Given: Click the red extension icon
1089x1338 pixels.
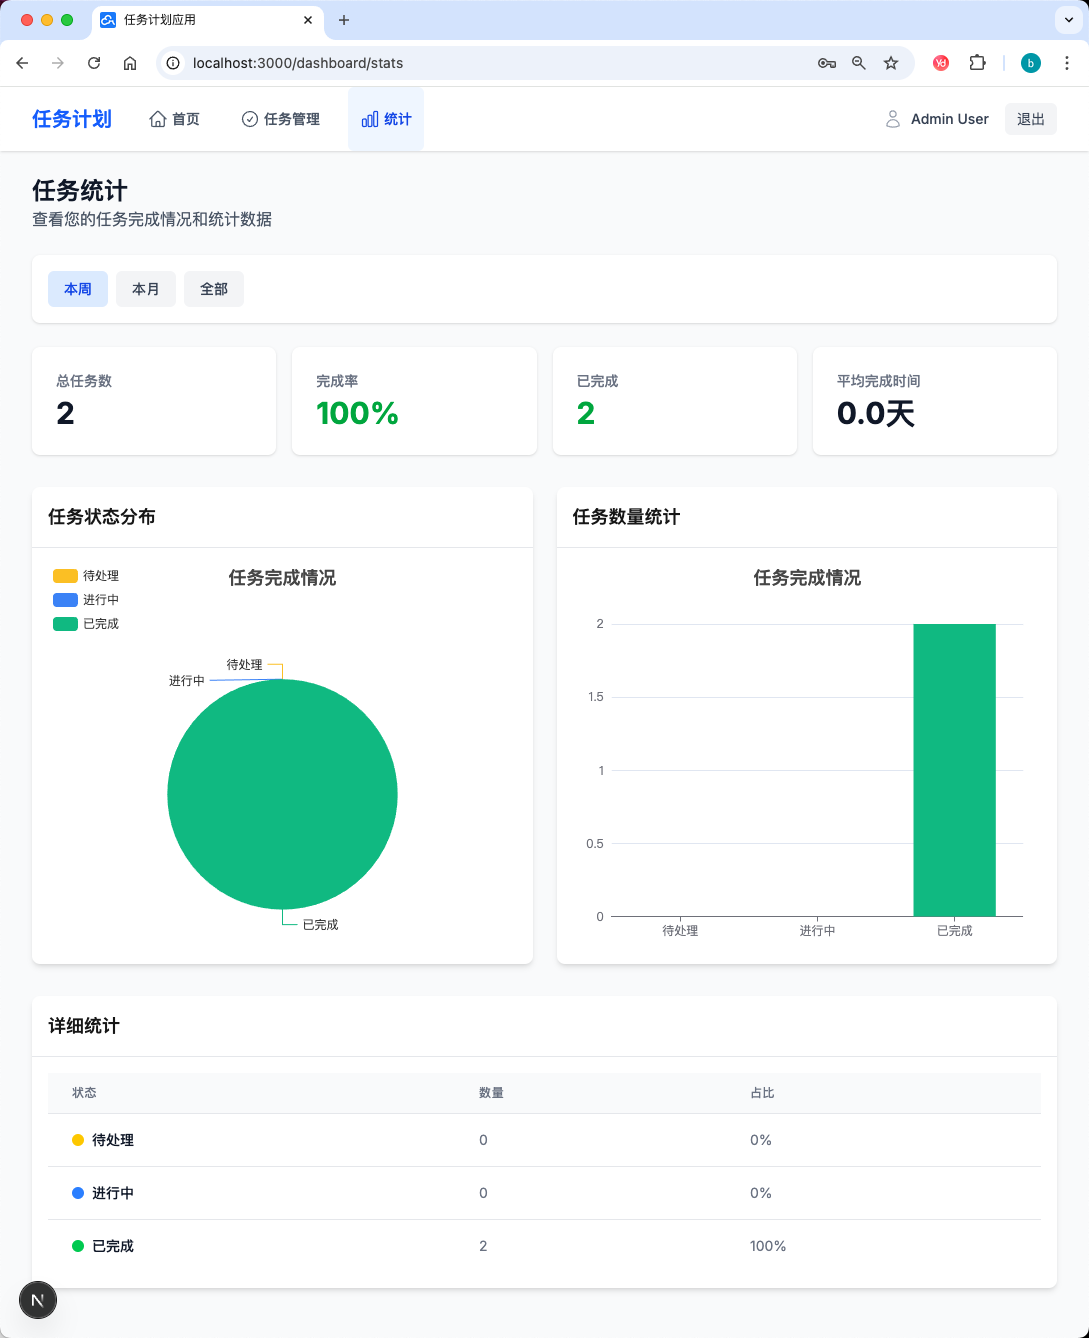Looking at the screenshot, I should coord(941,63).
